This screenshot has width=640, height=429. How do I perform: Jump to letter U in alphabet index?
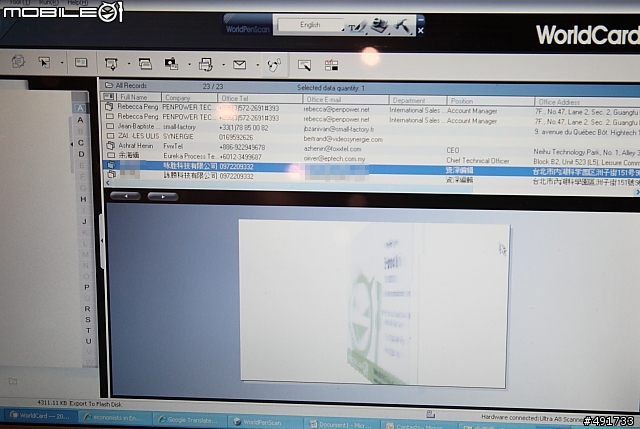tap(89, 341)
